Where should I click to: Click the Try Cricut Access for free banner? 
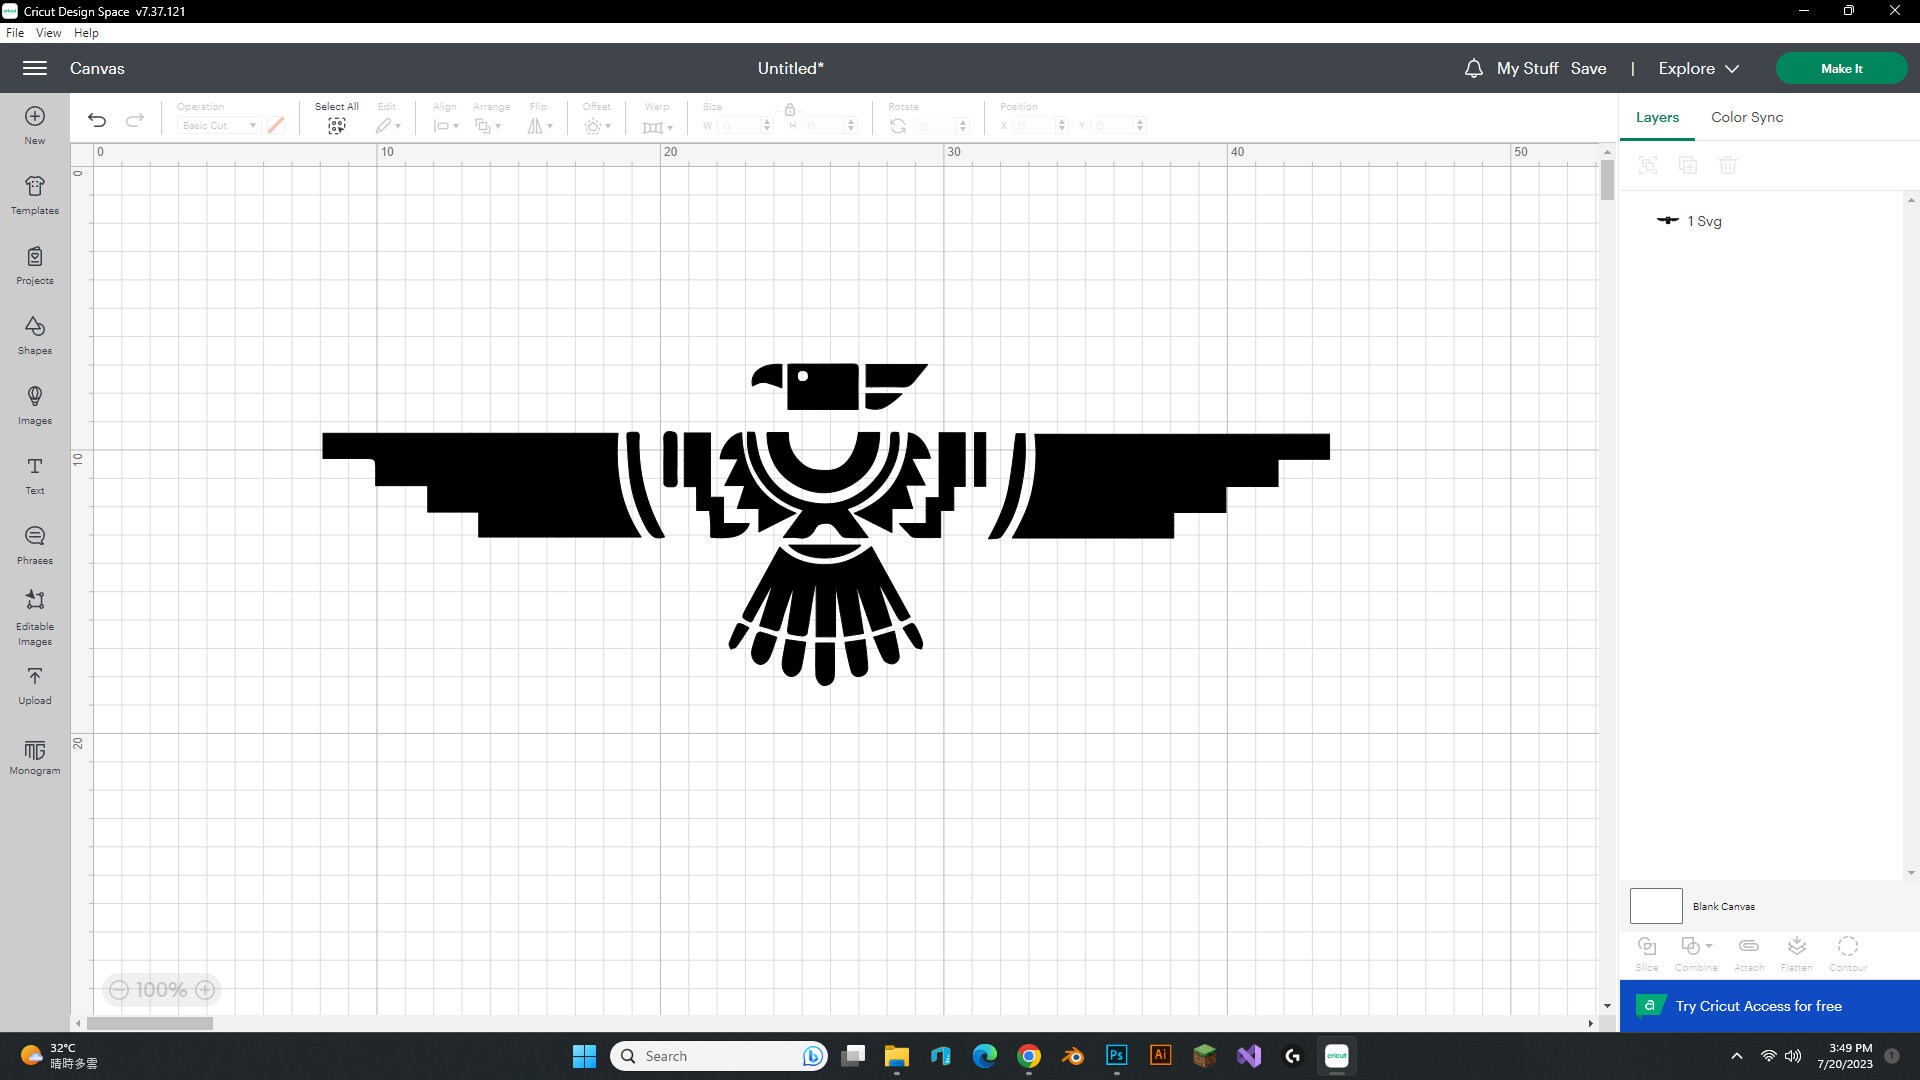coord(1760,1006)
